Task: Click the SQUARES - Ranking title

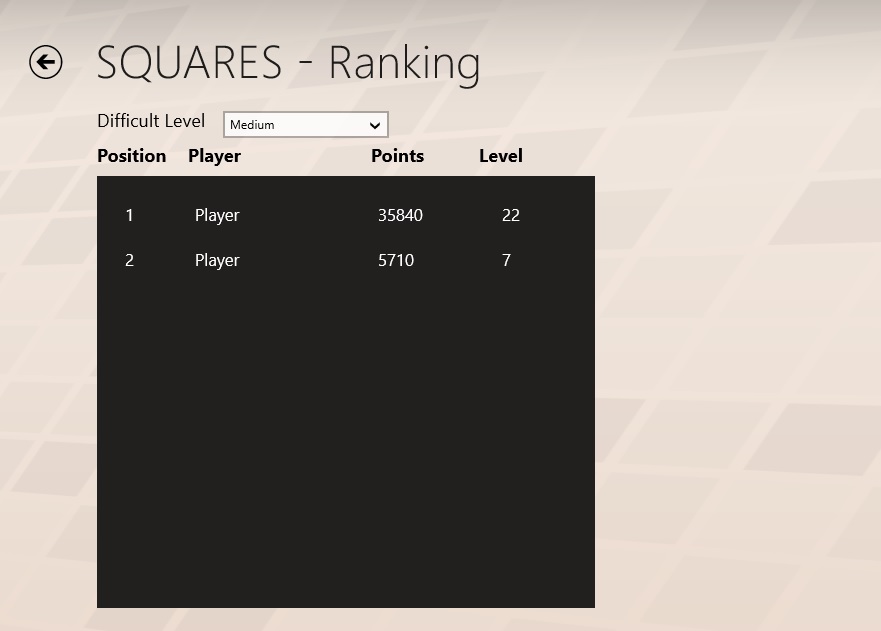Action: 288,63
